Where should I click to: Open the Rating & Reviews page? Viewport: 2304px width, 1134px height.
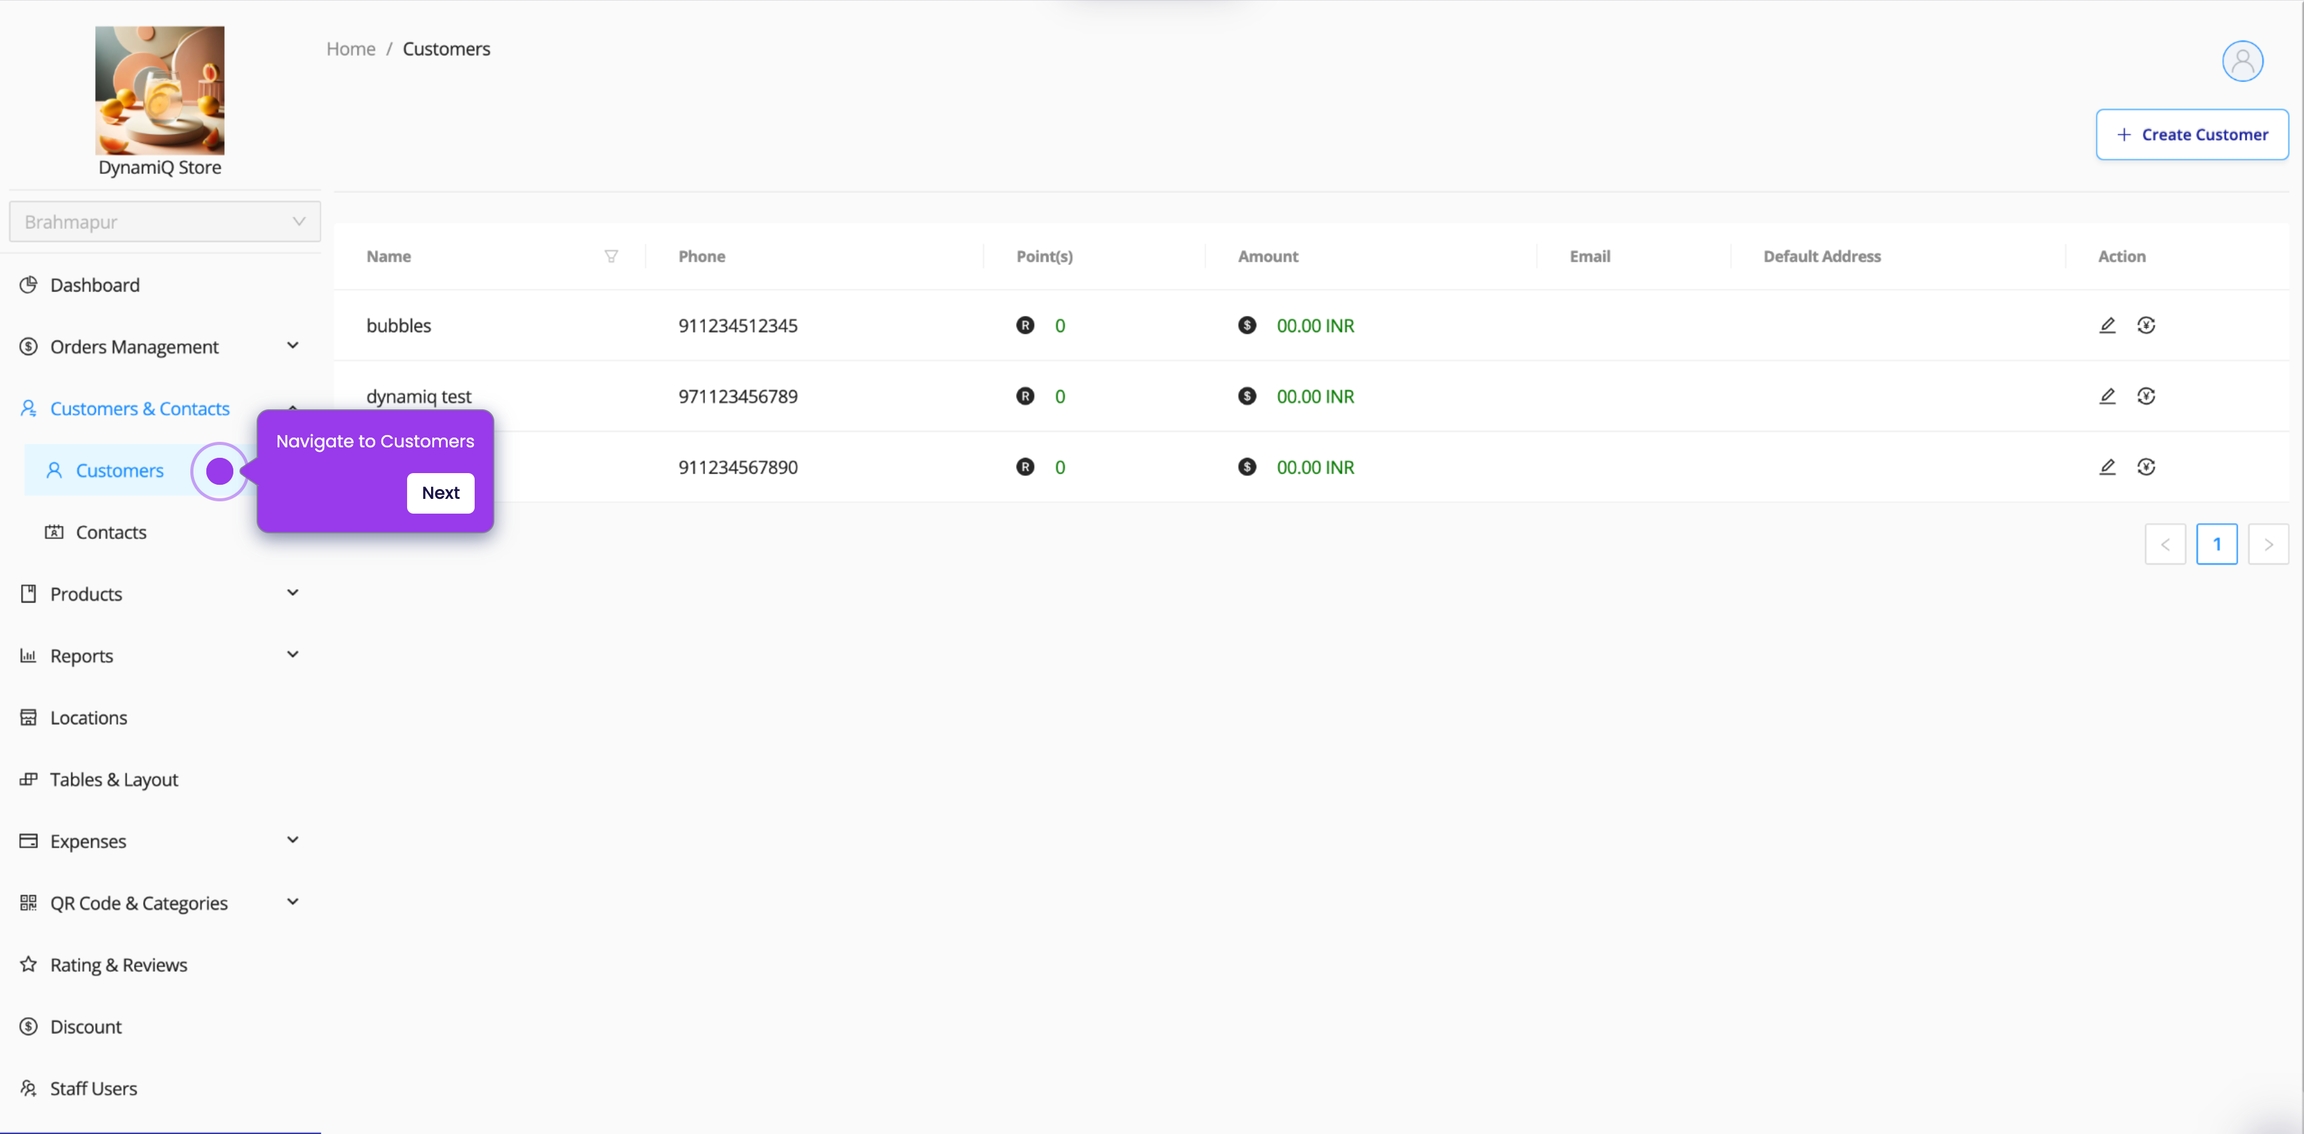pos(118,964)
